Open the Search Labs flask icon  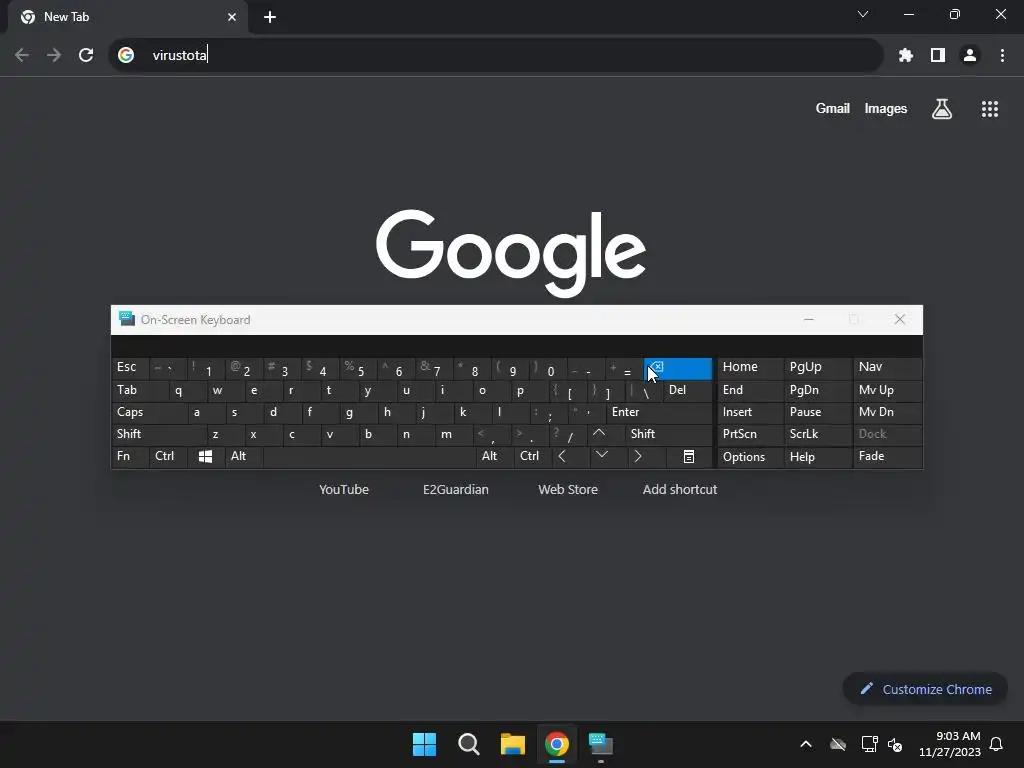point(942,109)
